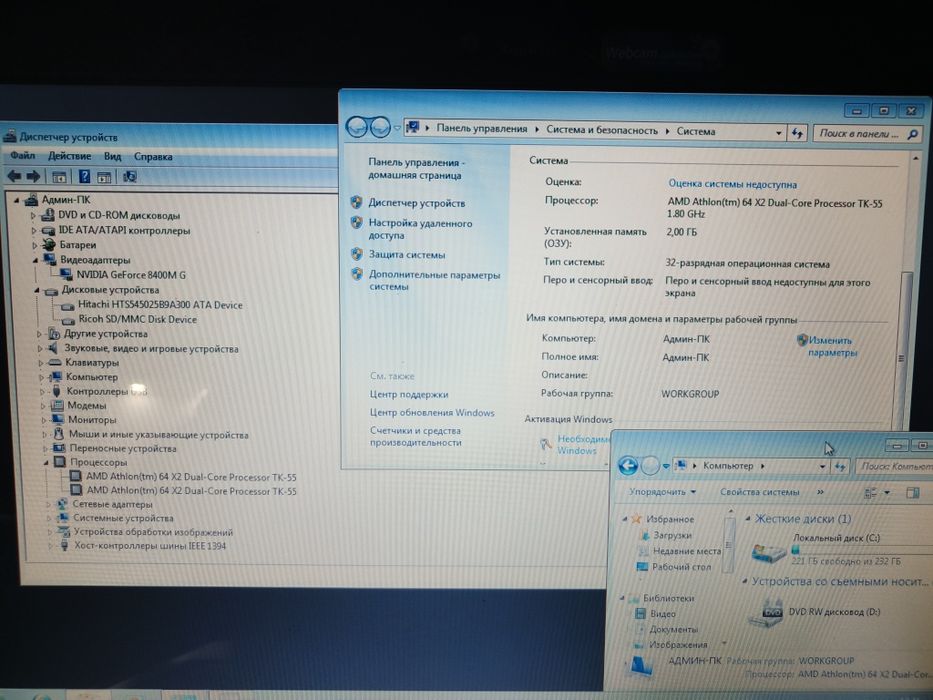Image resolution: width=933 pixels, height=700 pixels.
Task: Select Hitachi HTS545025B9A300 ATA Device
Action: 160,305
